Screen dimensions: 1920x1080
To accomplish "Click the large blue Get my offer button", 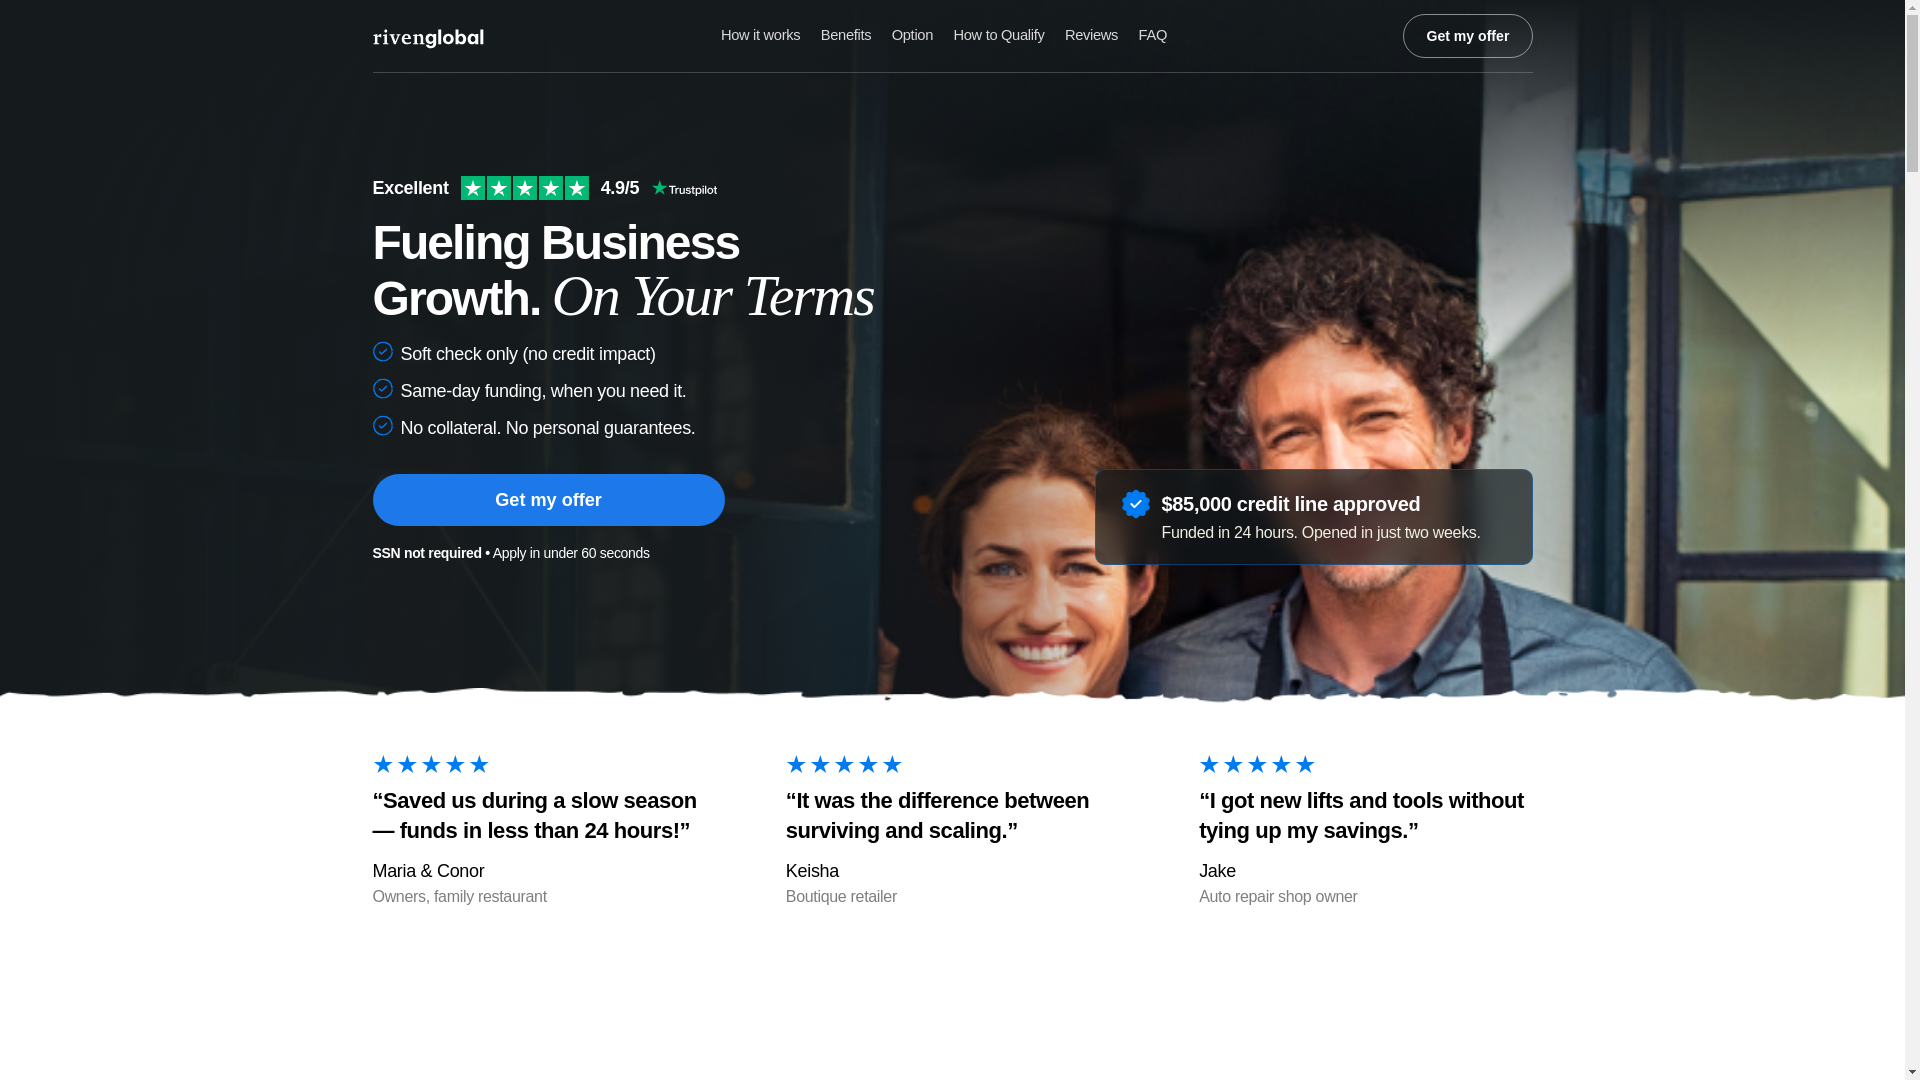I will pyautogui.click(x=548, y=500).
